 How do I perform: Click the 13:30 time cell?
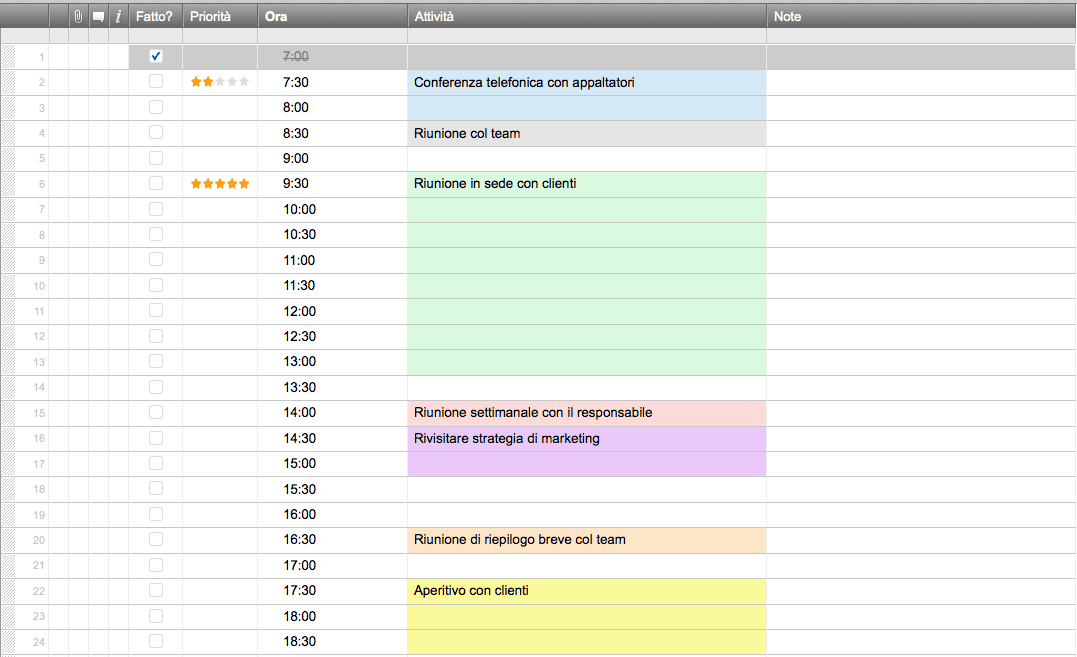332,387
